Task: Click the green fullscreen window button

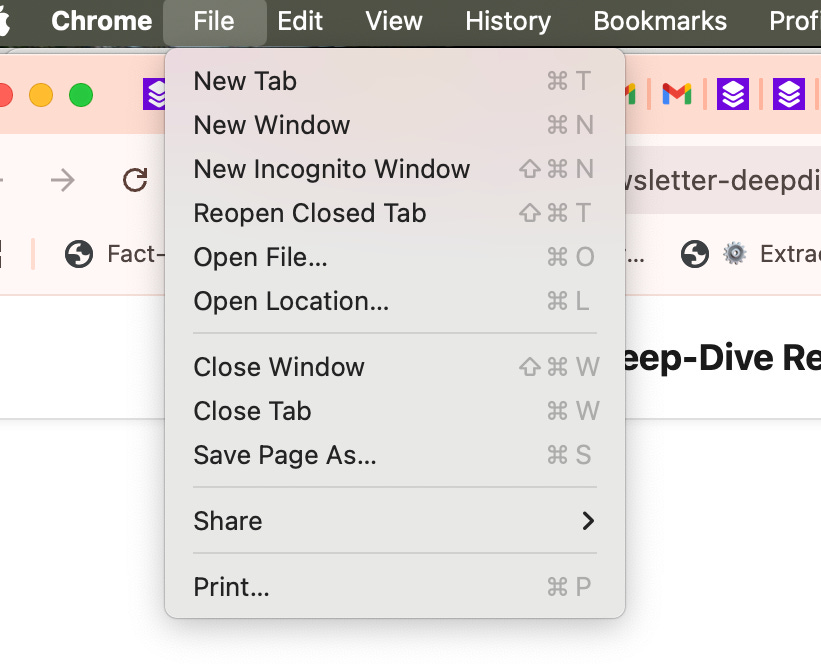Action: tap(81, 95)
